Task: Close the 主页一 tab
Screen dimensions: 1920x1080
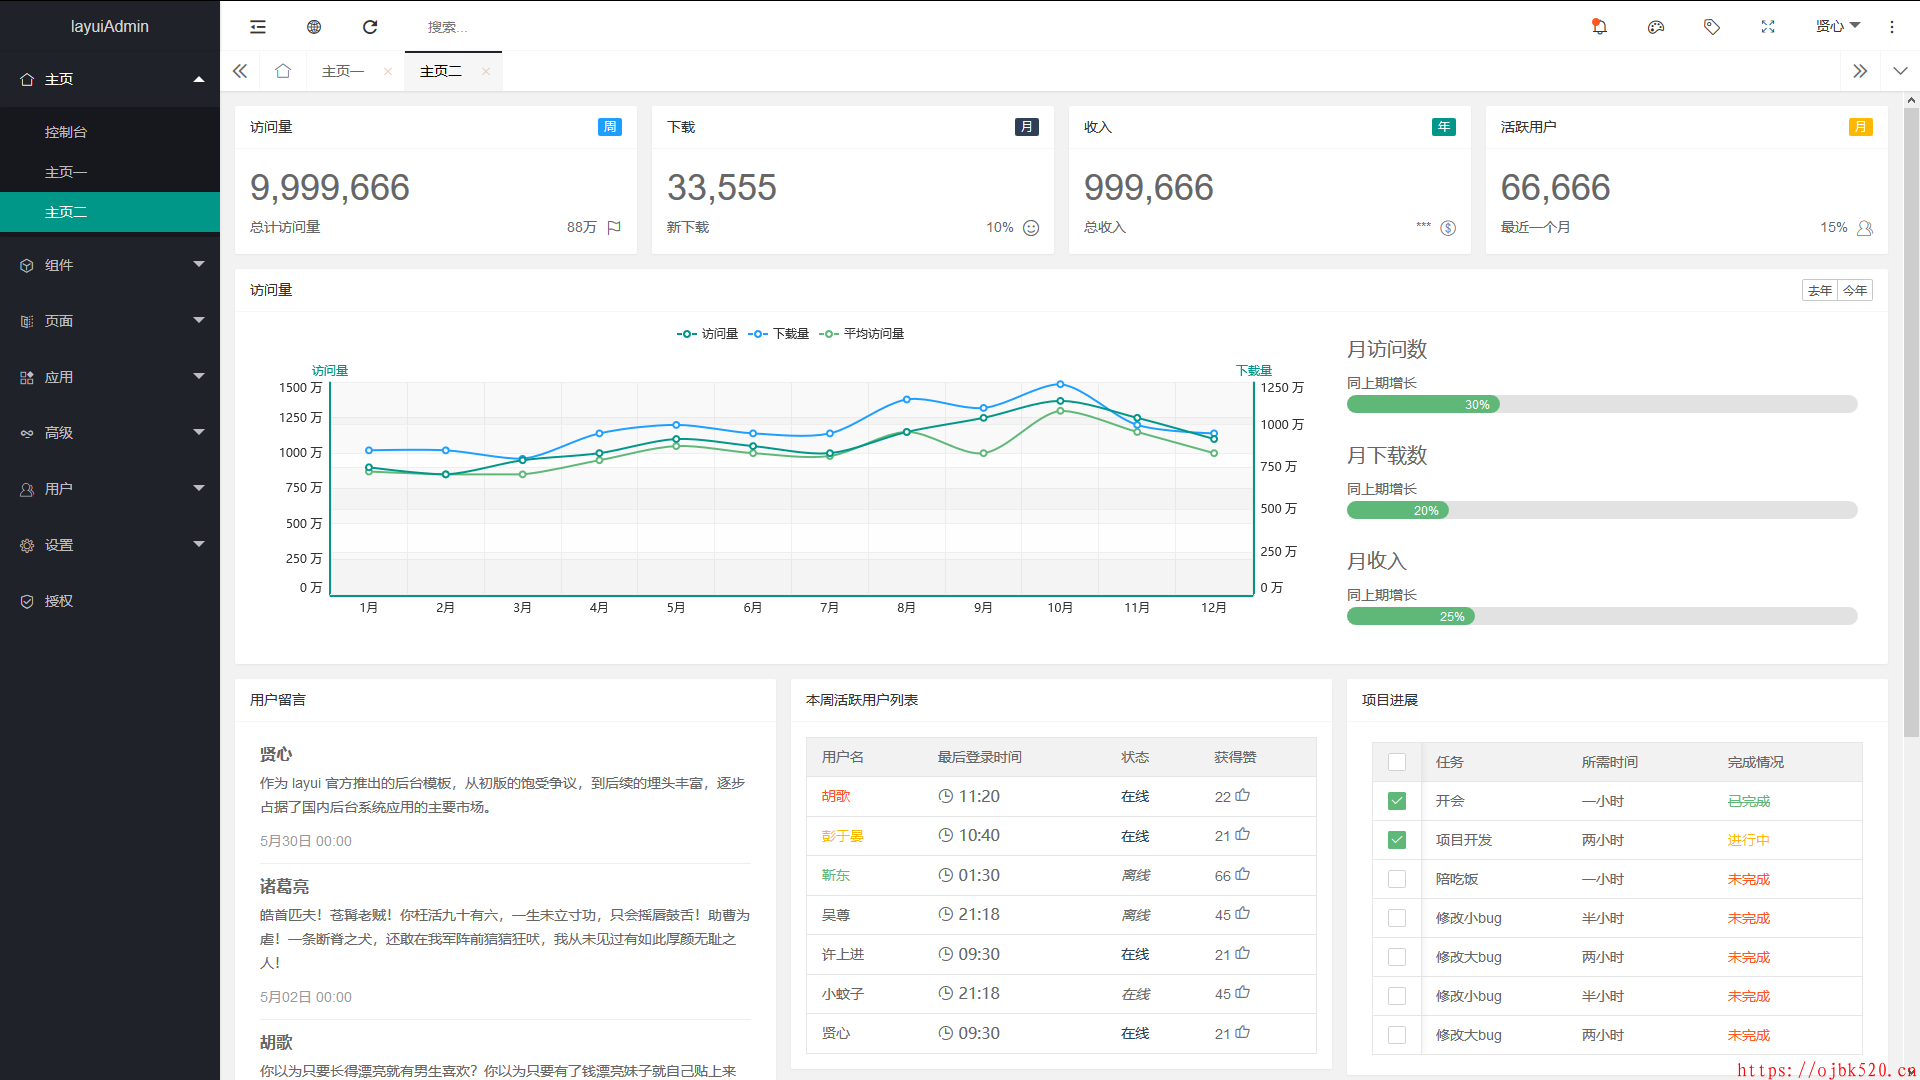Action: coord(388,71)
